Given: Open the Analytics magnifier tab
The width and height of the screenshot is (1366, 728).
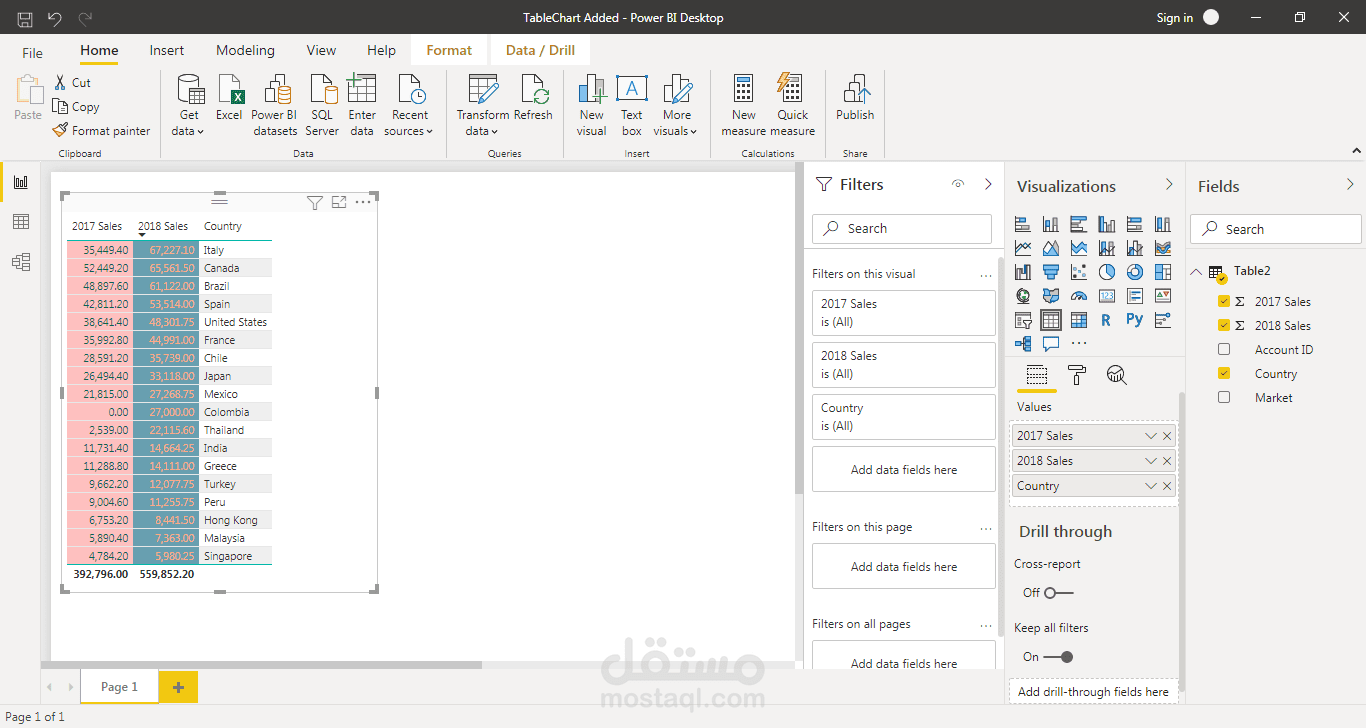Looking at the screenshot, I should pos(1117,375).
